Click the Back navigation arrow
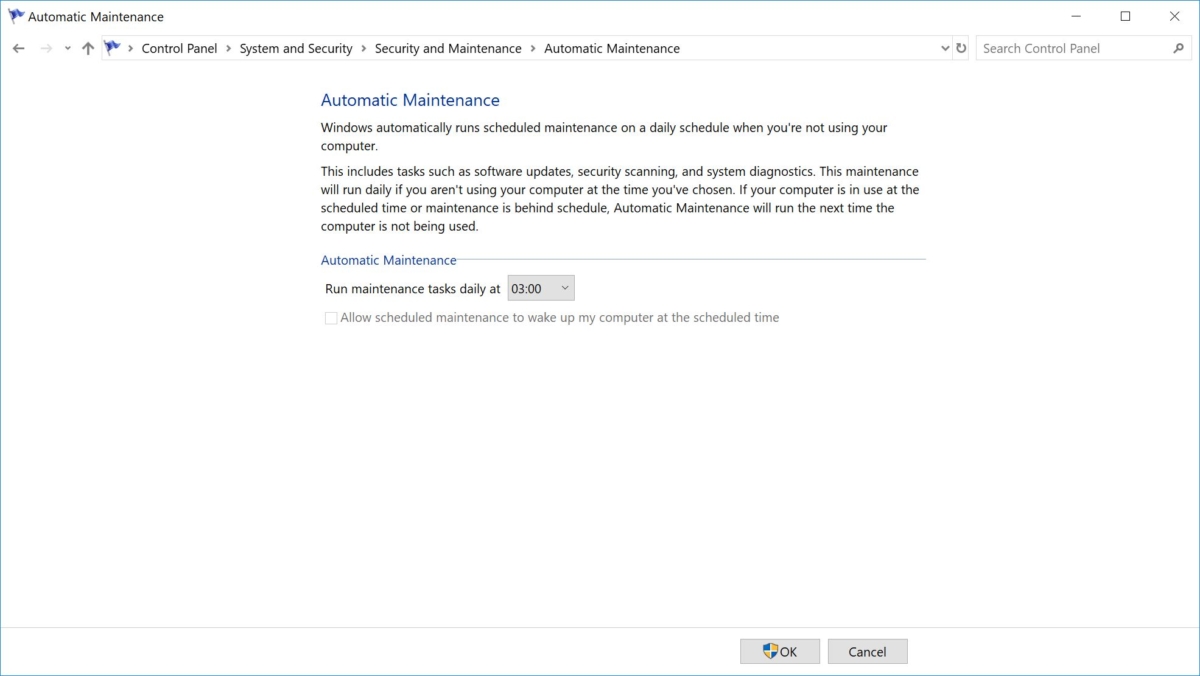The width and height of the screenshot is (1200, 676). pyautogui.click(x=19, y=48)
